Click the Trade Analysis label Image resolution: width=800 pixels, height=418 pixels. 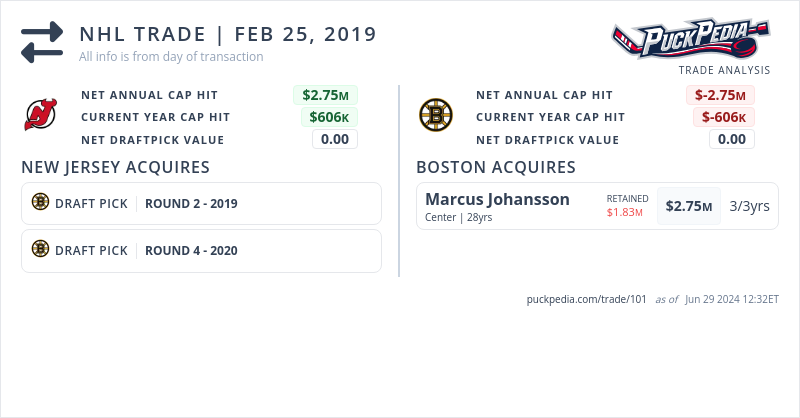point(724,70)
